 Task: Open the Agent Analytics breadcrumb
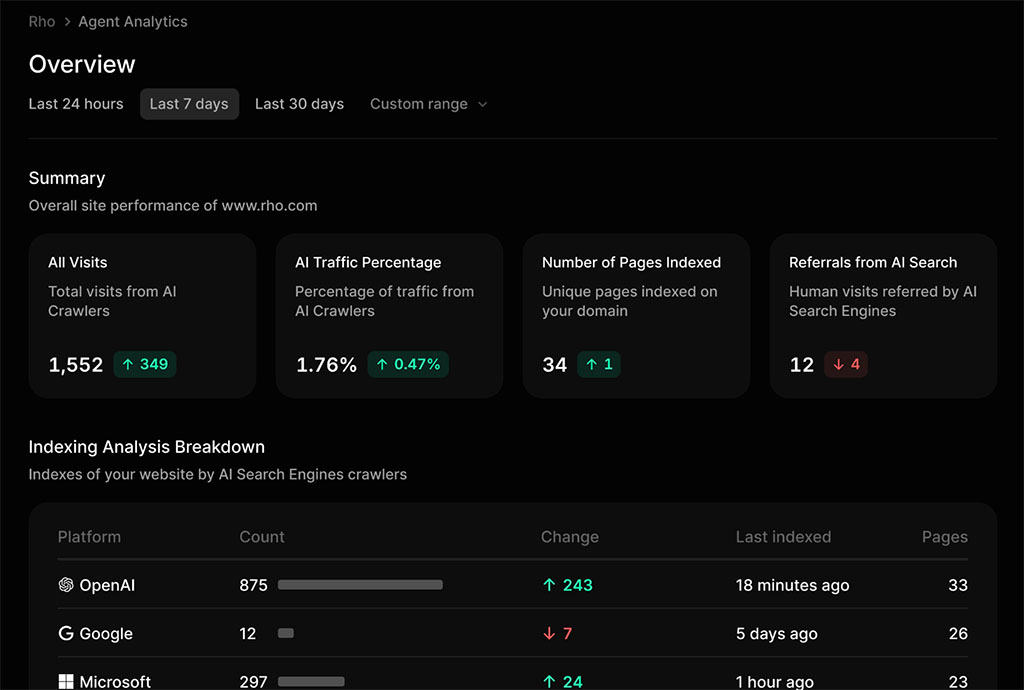tap(132, 21)
